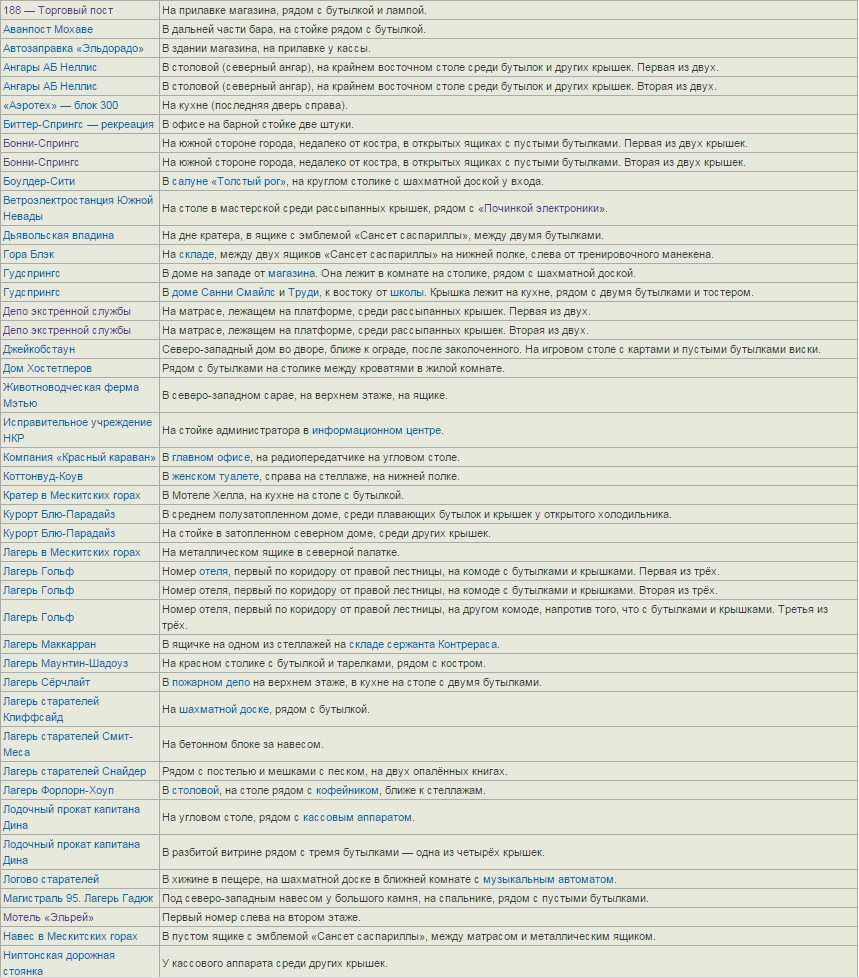Viewport: 859px width, 978px height.
Task: Go to the «Лагерь Сёрчлайт» page
Action: click(47, 683)
